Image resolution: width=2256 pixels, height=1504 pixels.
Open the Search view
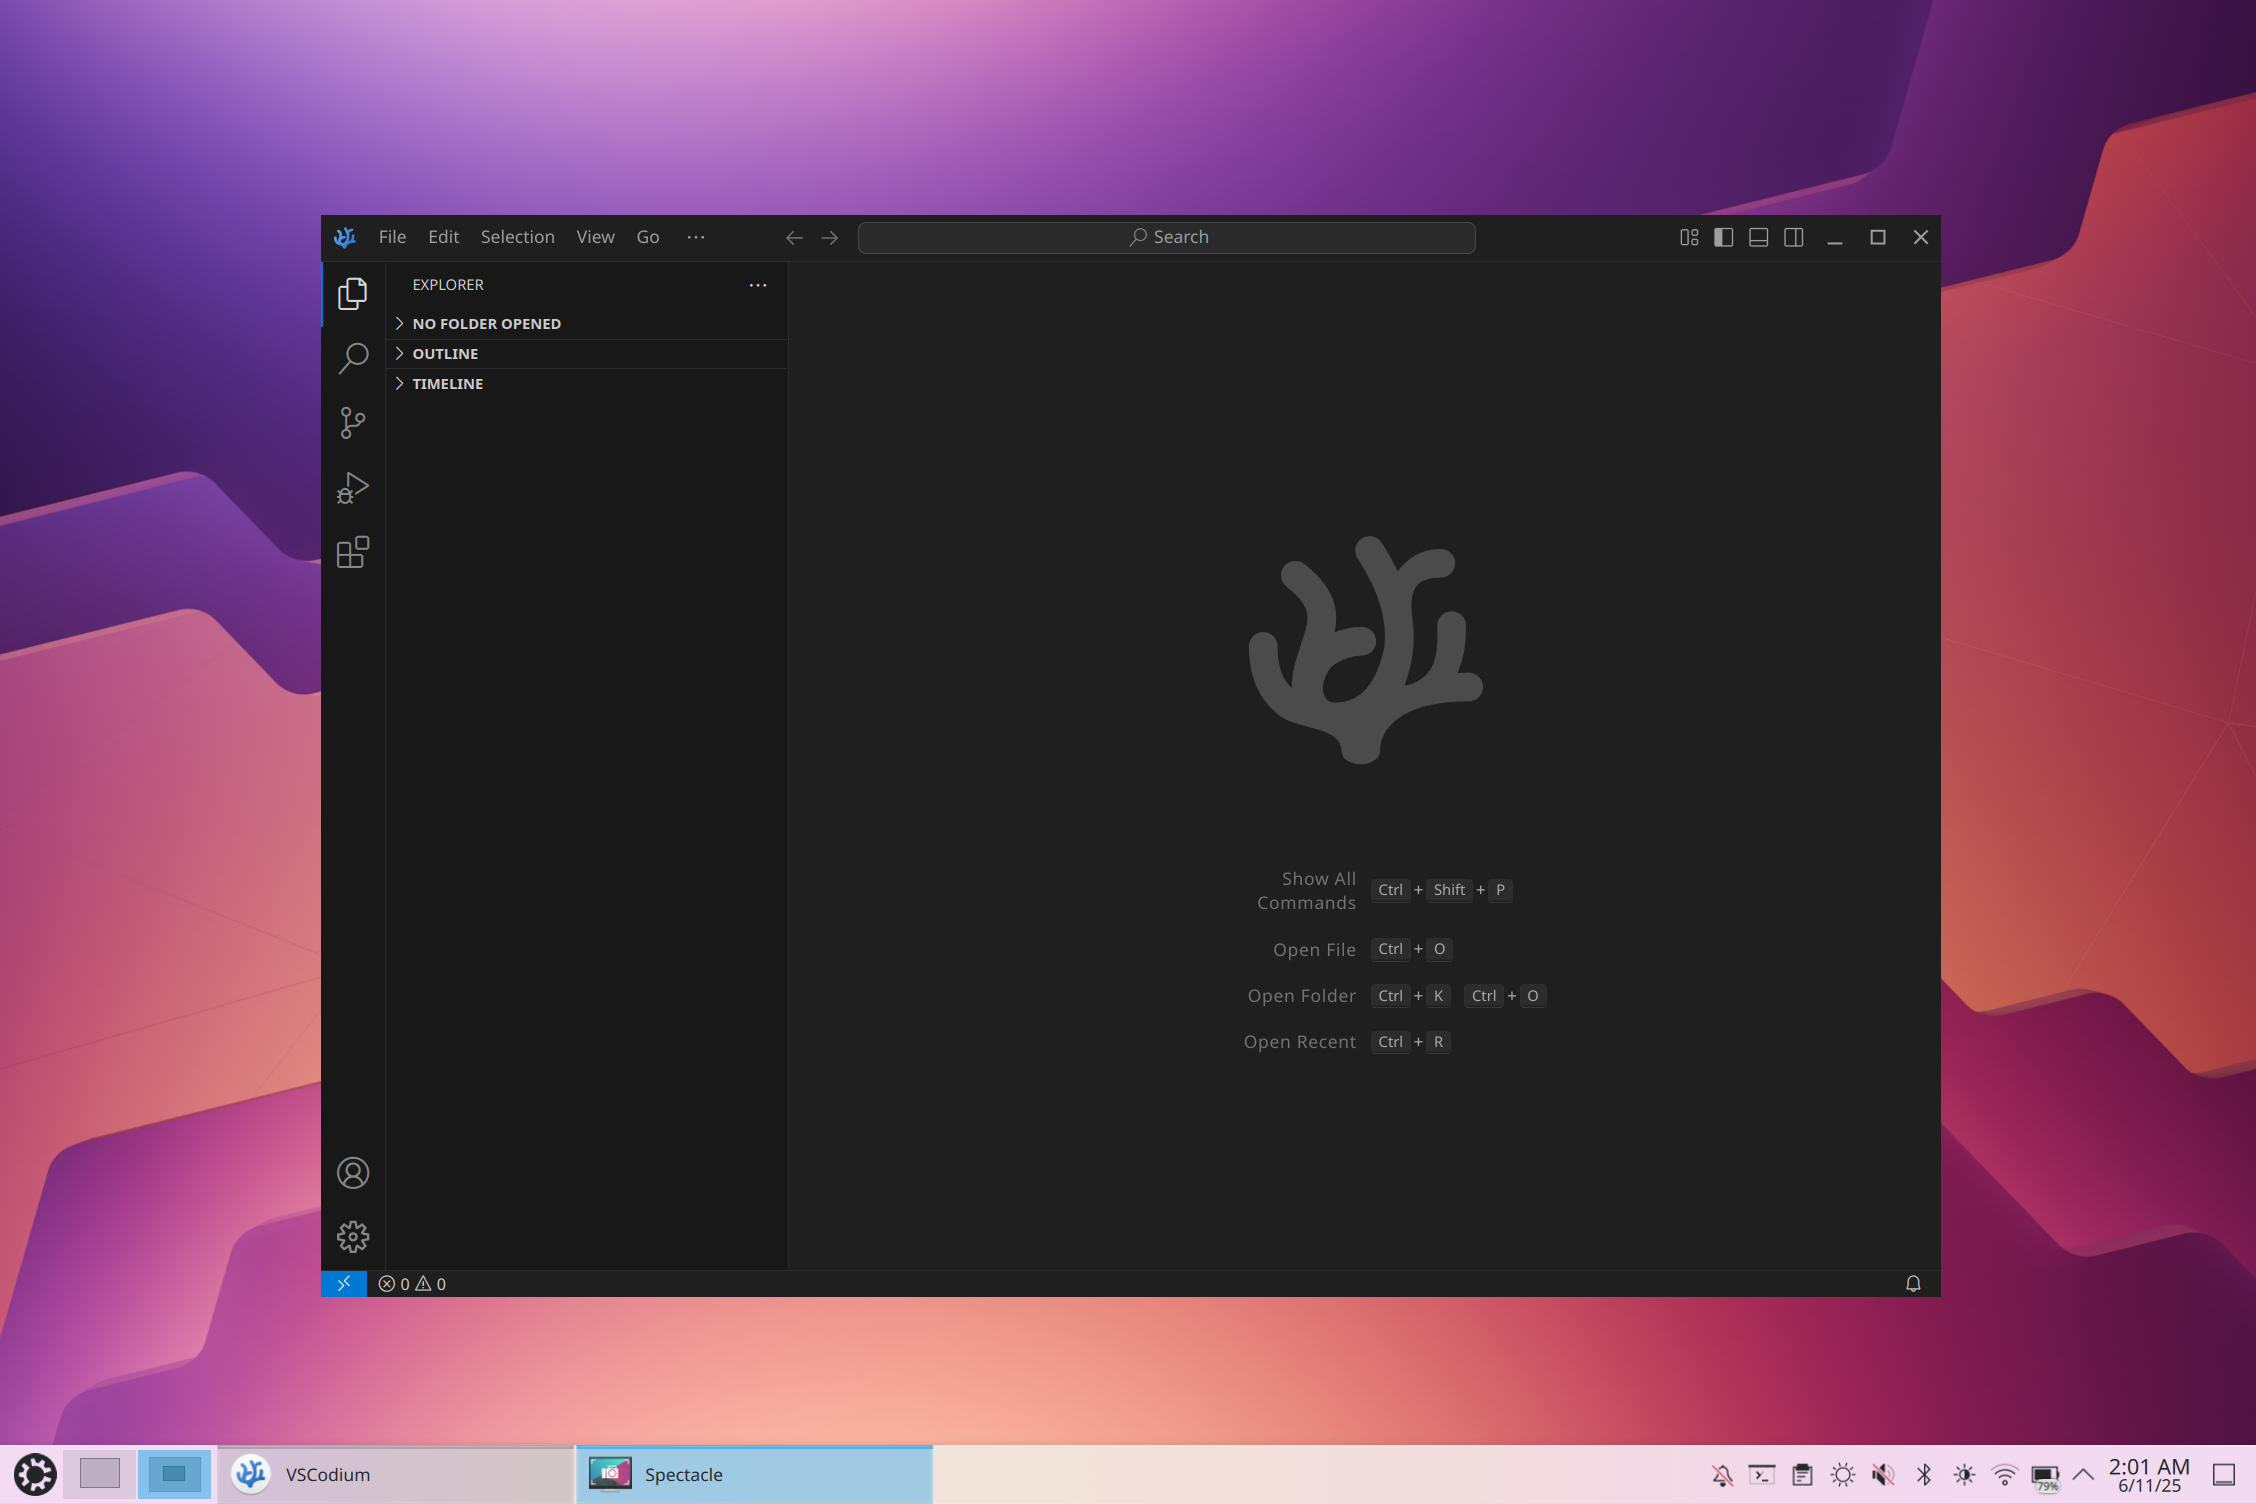coord(352,357)
